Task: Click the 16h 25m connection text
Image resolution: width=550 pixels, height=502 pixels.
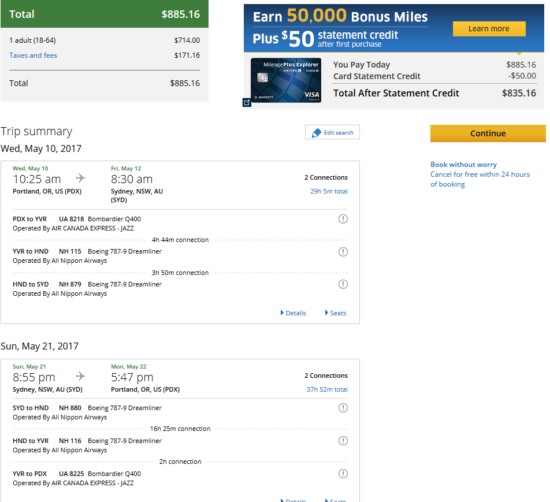Action: (x=180, y=429)
